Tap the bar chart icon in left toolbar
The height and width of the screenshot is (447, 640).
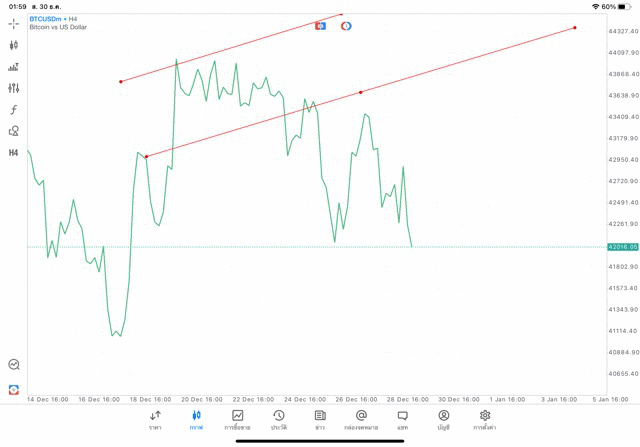[x=14, y=67]
